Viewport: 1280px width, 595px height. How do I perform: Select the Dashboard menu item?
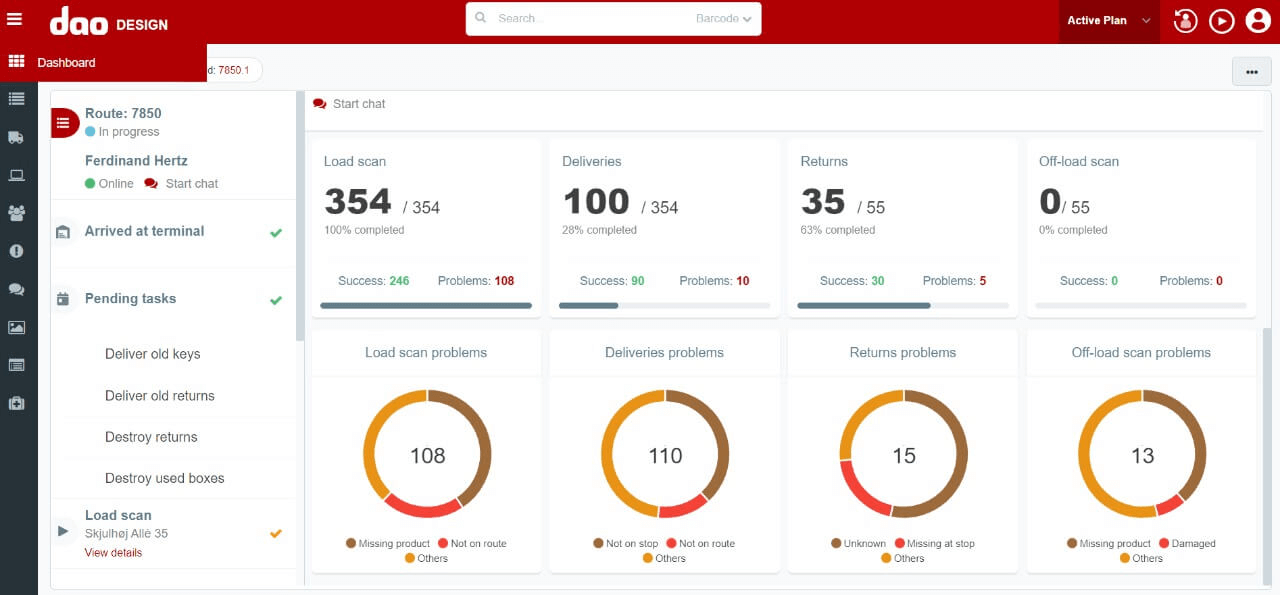click(66, 62)
